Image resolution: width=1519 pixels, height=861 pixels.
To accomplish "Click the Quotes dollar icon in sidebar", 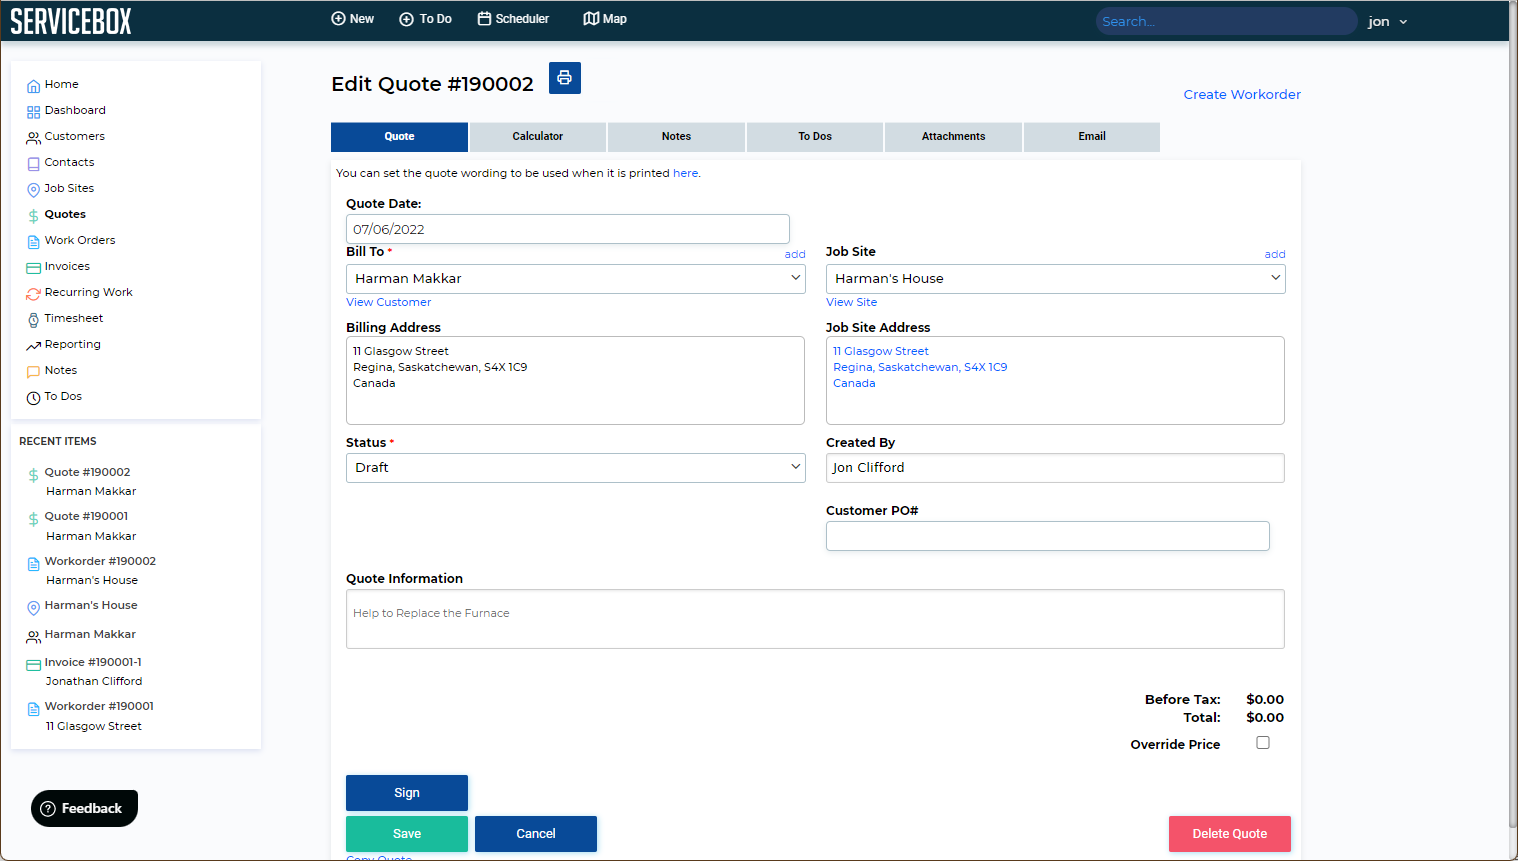I will [x=33, y=216].
